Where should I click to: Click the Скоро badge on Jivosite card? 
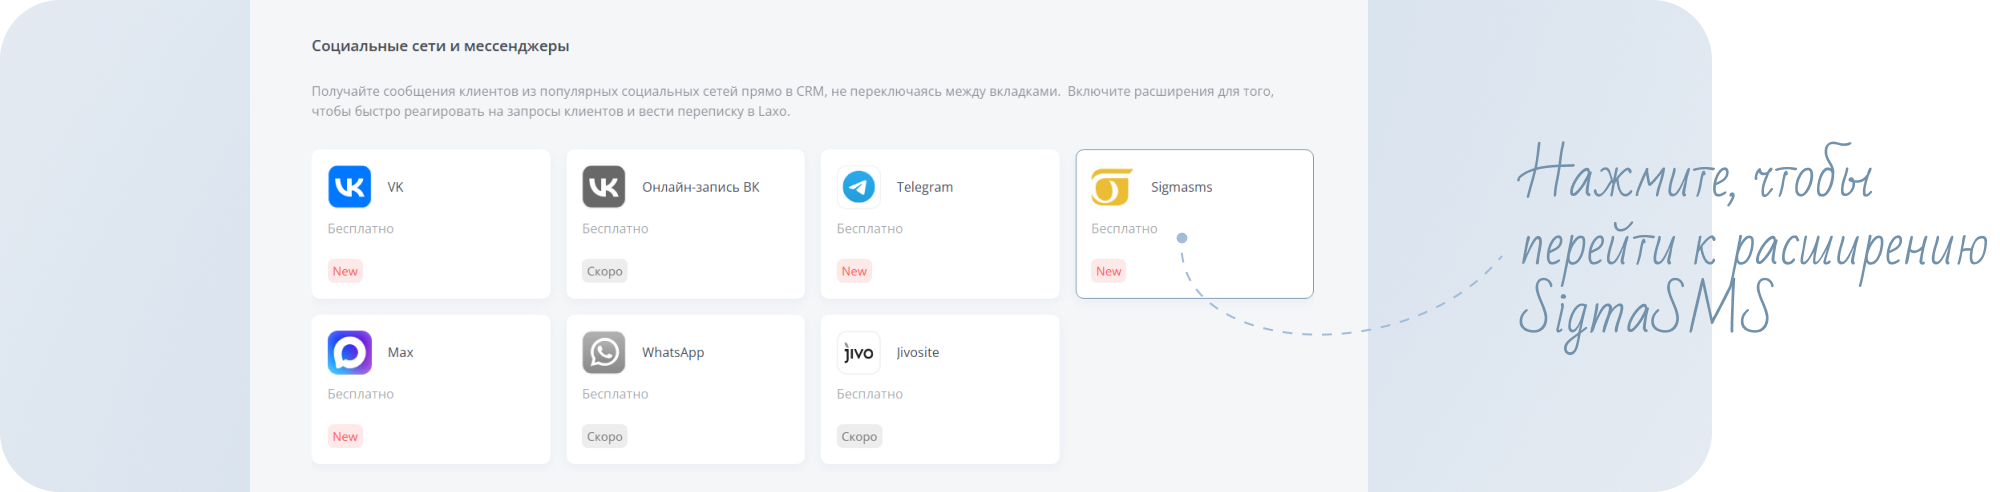click(x=859, y=437)
